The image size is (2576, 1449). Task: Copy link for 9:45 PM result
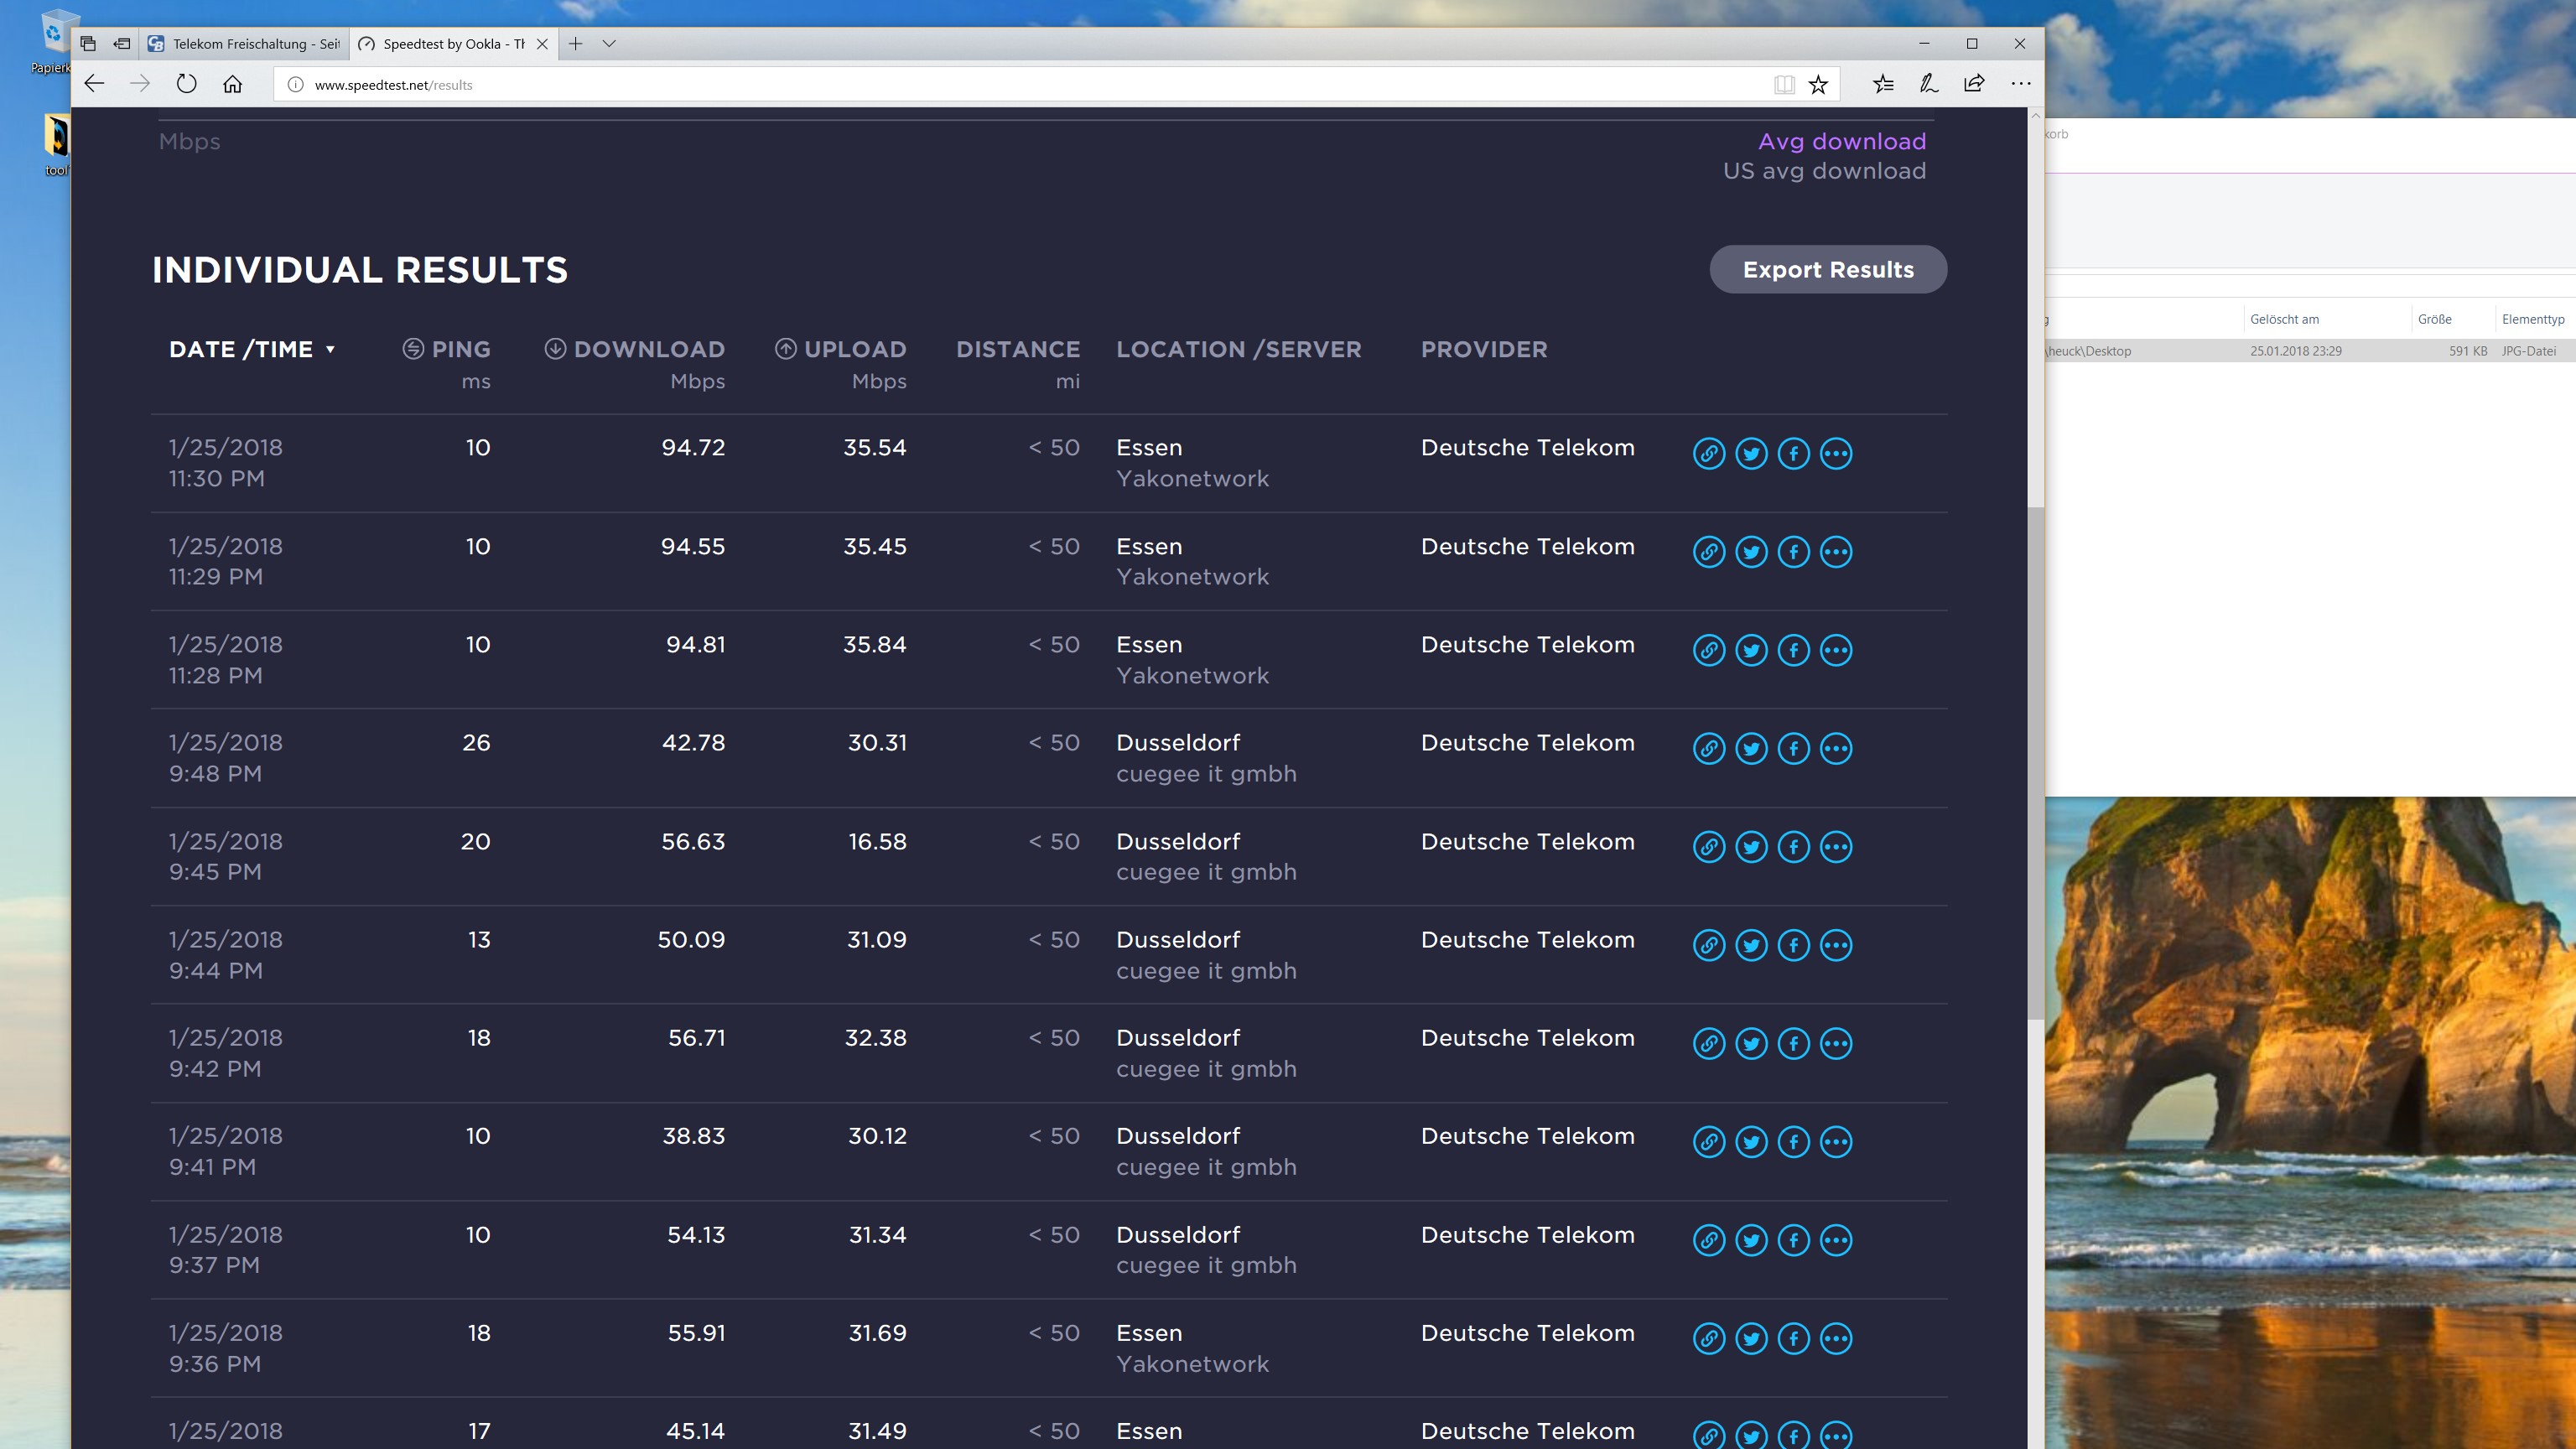pos(1709,847)
